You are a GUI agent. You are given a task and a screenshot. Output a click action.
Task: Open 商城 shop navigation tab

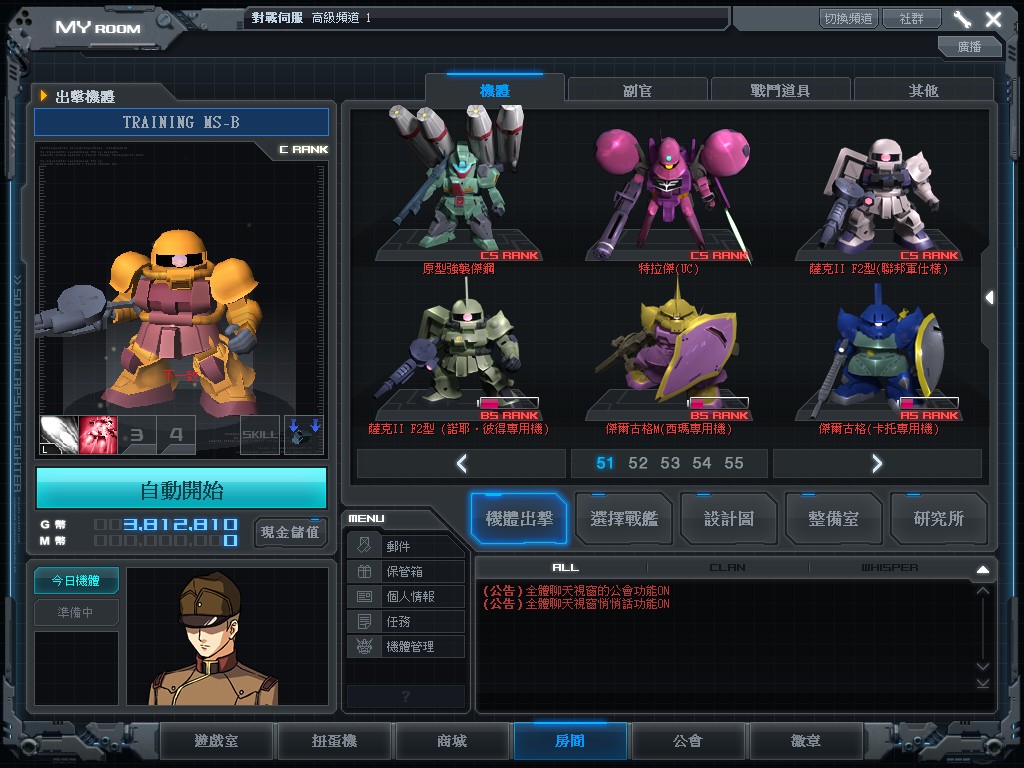click(x=452, y=741)
